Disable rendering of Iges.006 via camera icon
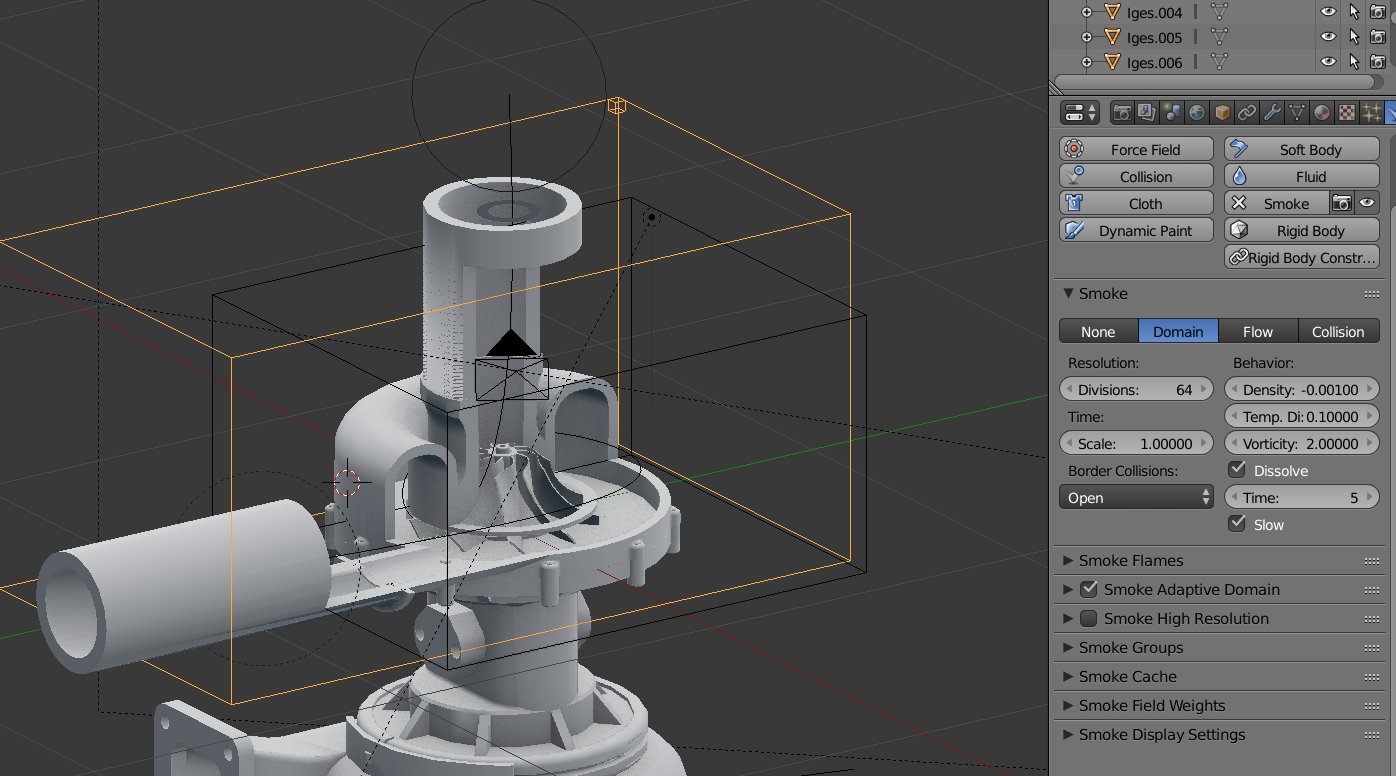The height and width of the screenshot is (776, 1396). click(1377, 62)
